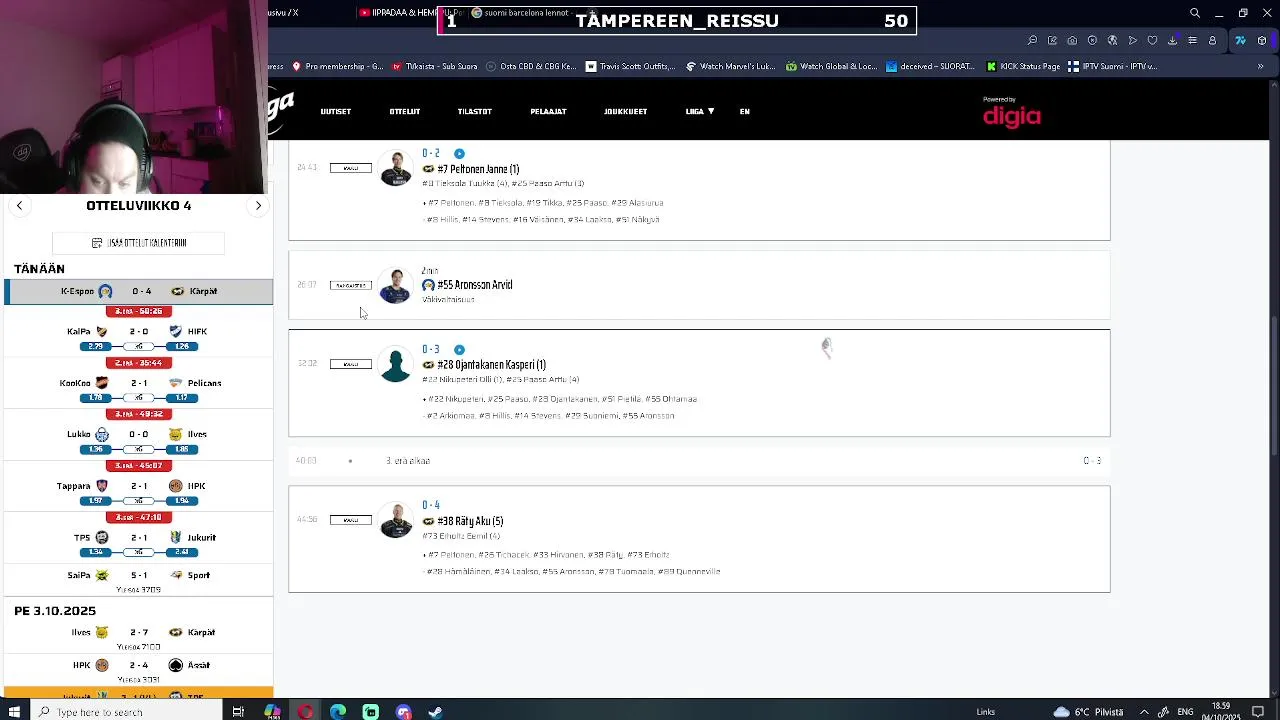1280x720 pixels.
Task: Open Aronsson Arvid player photo
Action: tap(396, 285)
